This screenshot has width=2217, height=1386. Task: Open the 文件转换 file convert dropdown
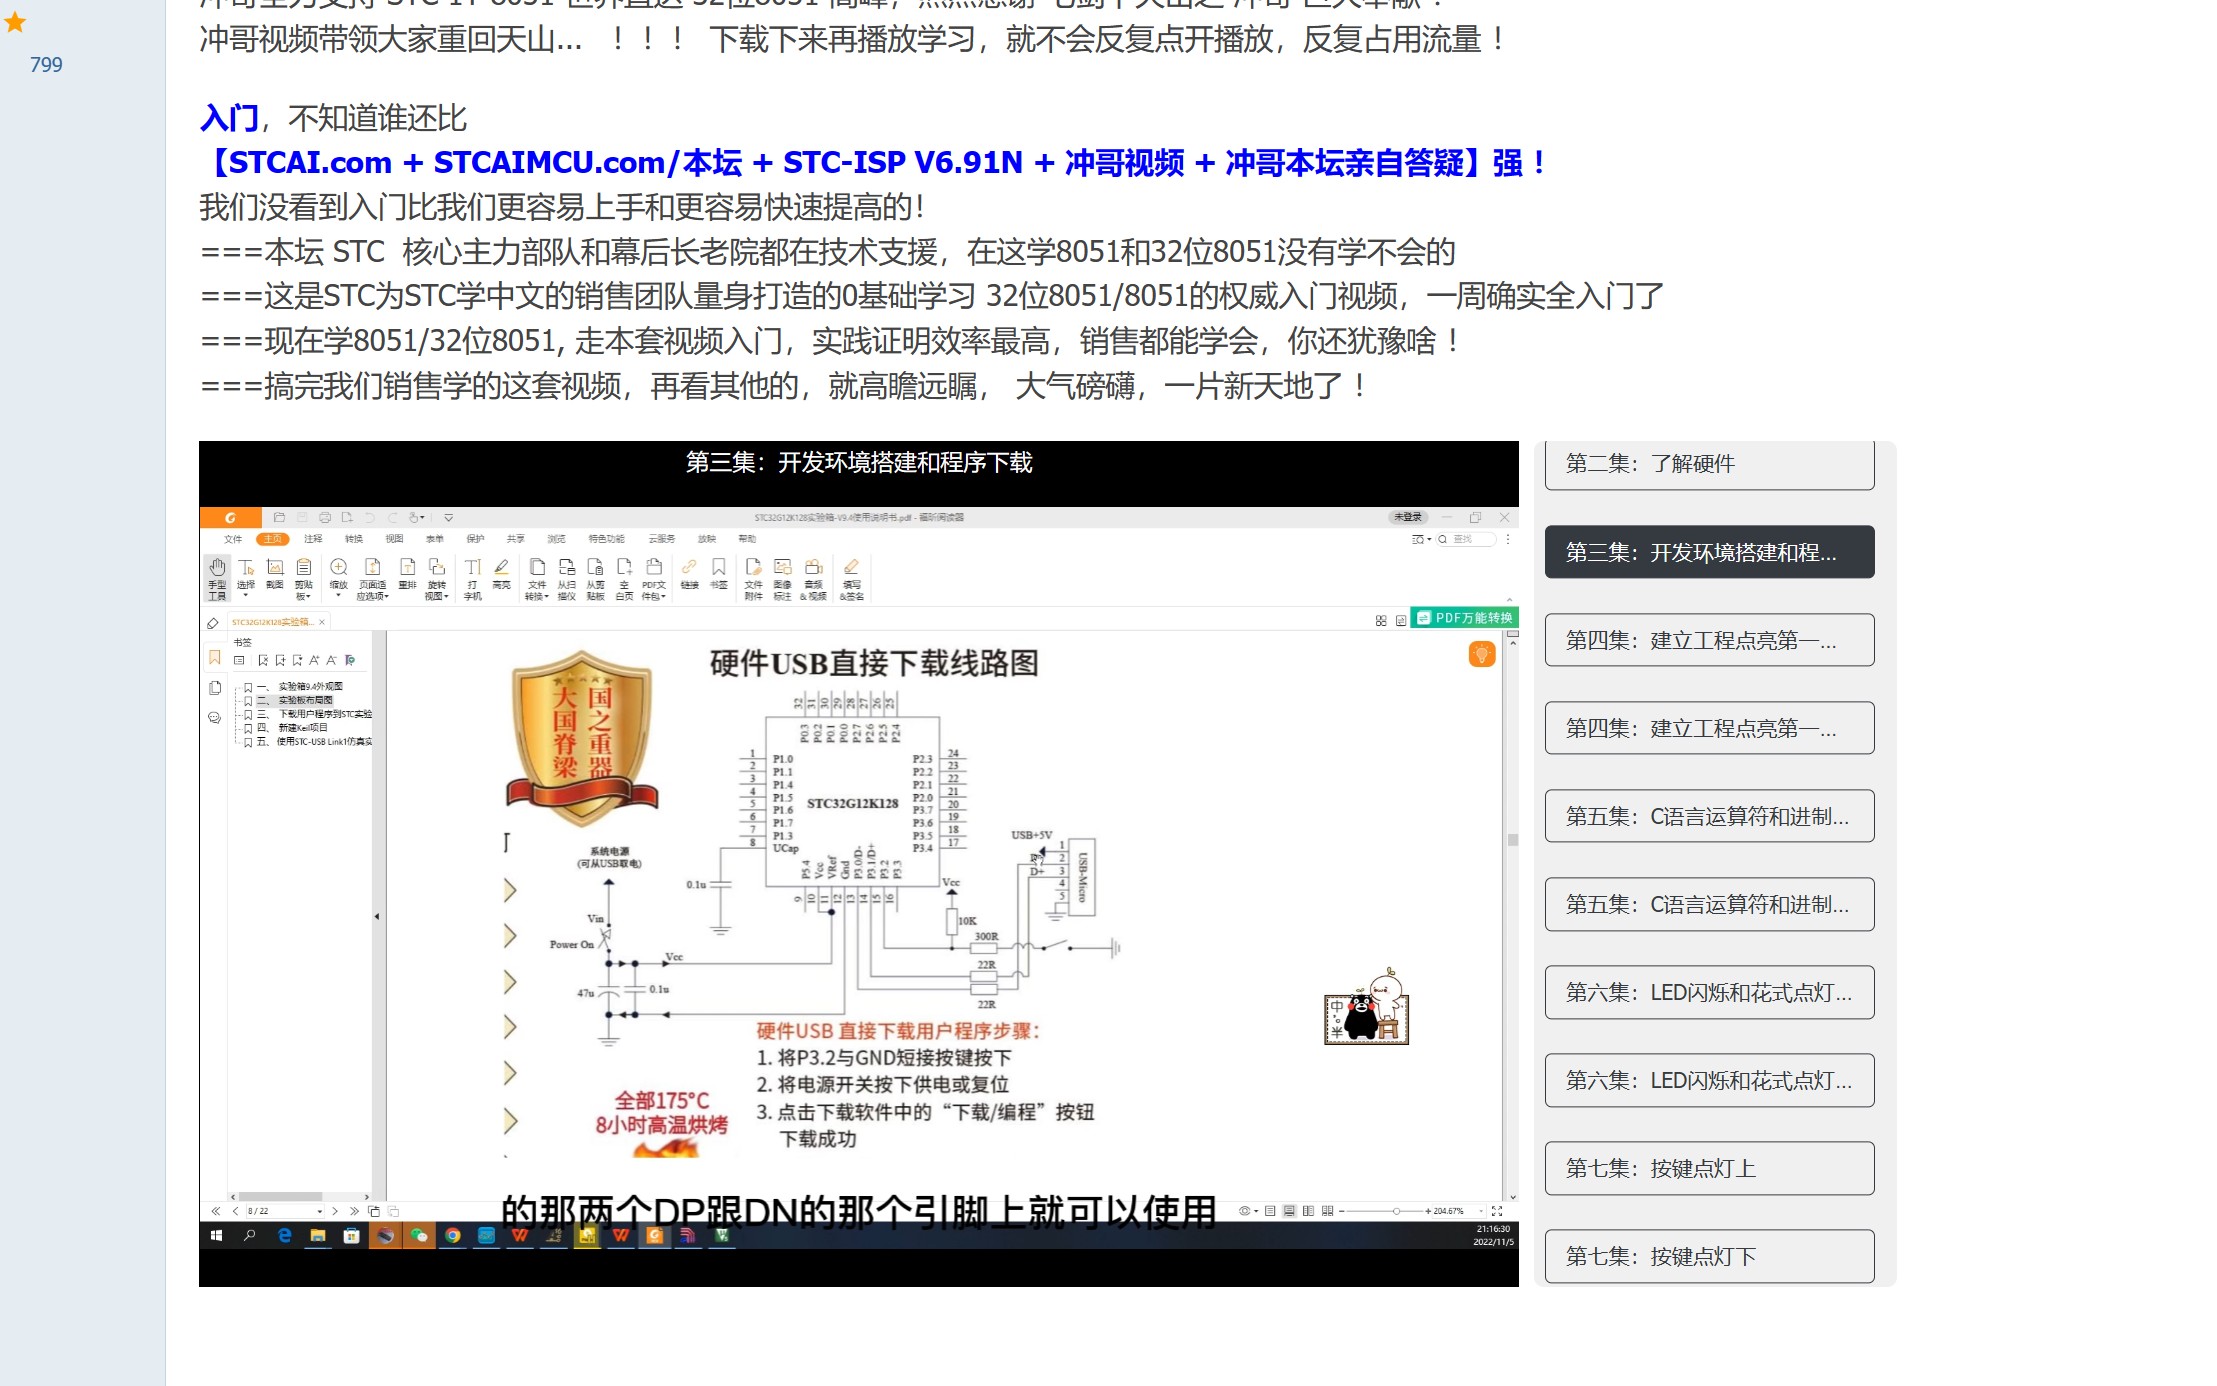click(x=537, y=579)
